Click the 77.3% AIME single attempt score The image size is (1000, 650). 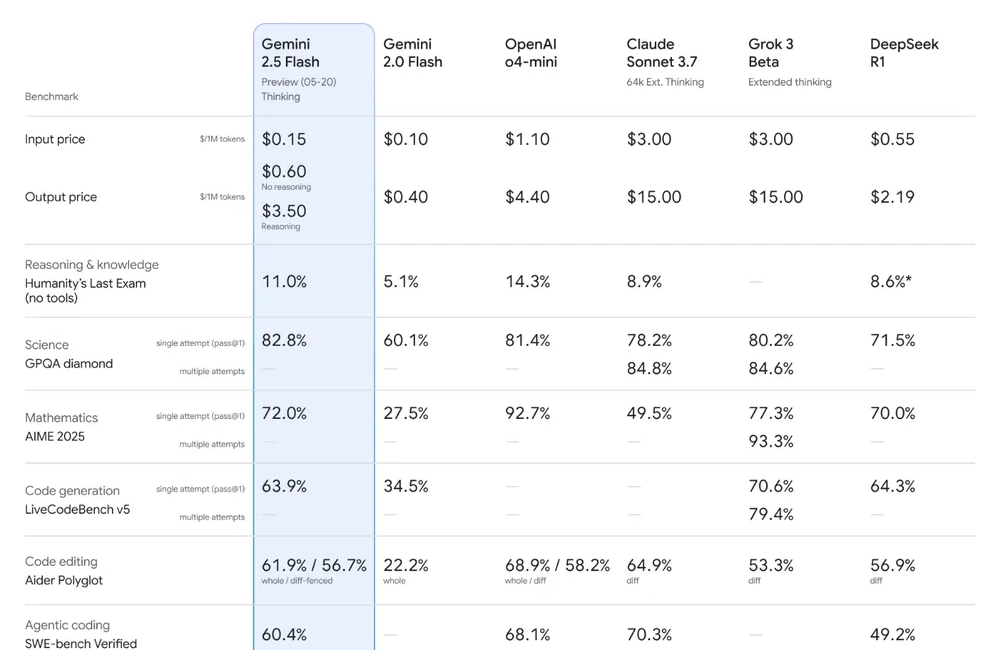point(771,413)
